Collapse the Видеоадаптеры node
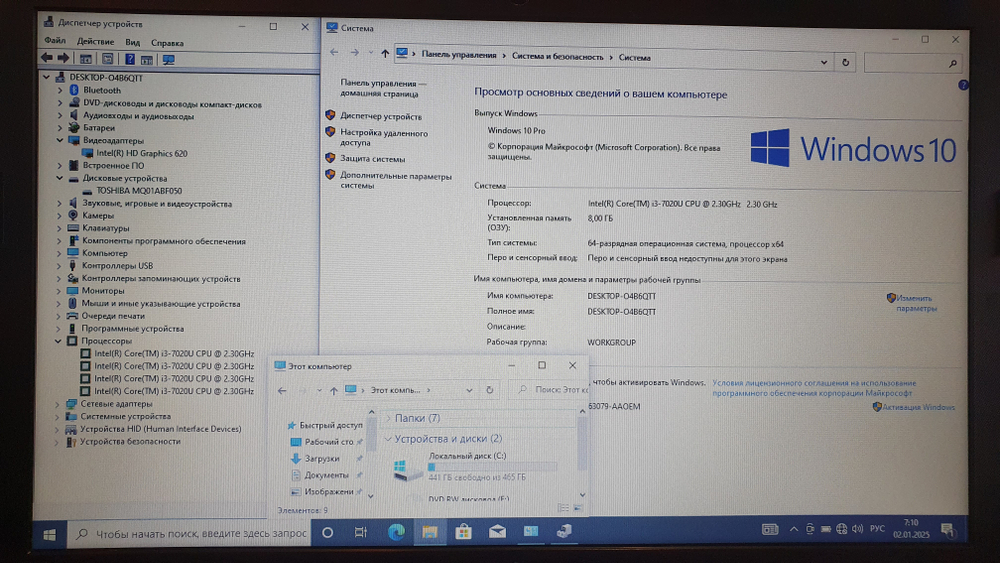 click(60, 140)
